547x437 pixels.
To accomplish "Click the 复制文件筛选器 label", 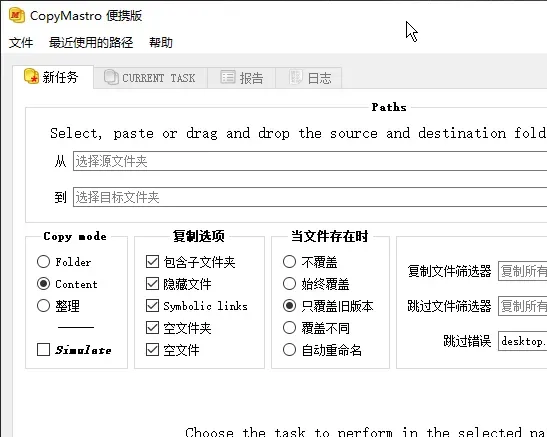I will pos(449,271).
